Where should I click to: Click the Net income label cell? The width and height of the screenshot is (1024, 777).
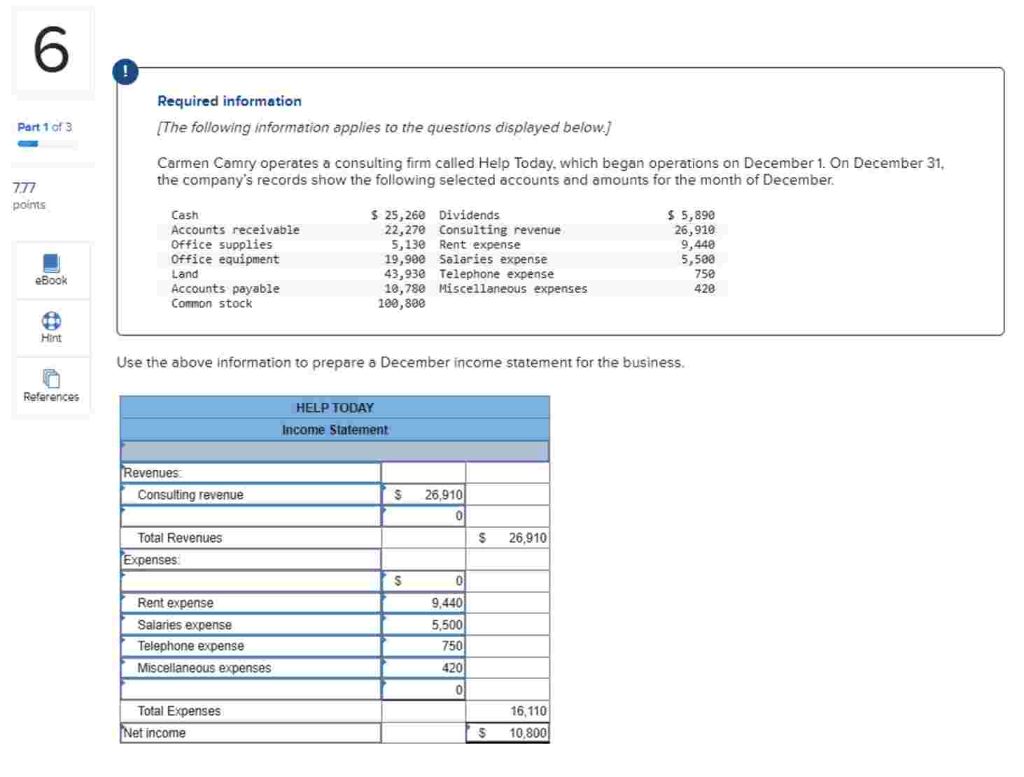(x=251, y=733)
